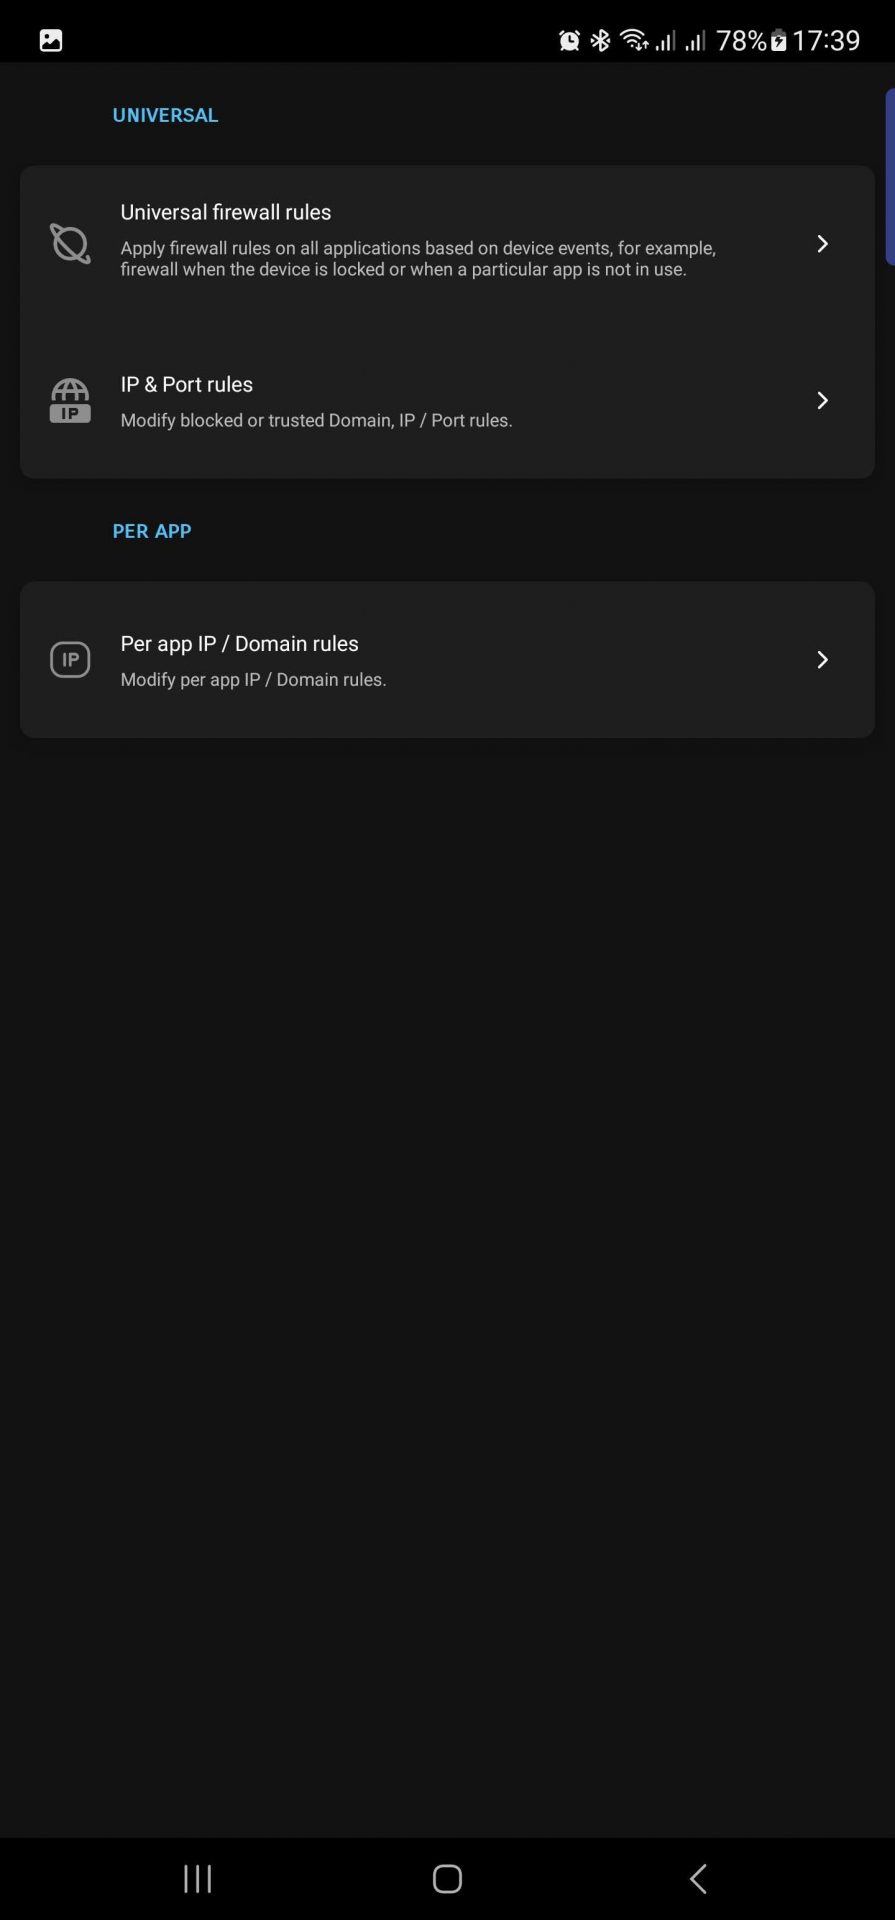Open Universal firewall rules title
The width and height of the screenshot is (895, 1920).
click(226, 212)
